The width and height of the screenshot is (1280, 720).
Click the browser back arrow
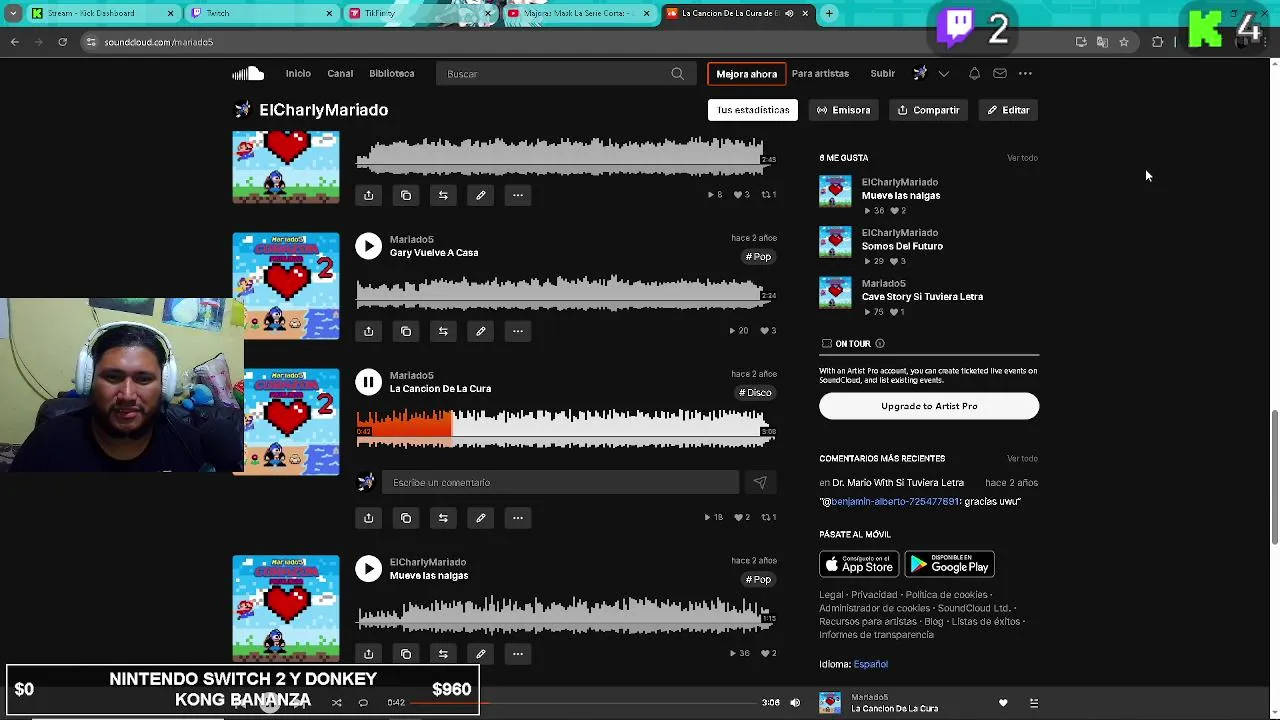(15, 42)
